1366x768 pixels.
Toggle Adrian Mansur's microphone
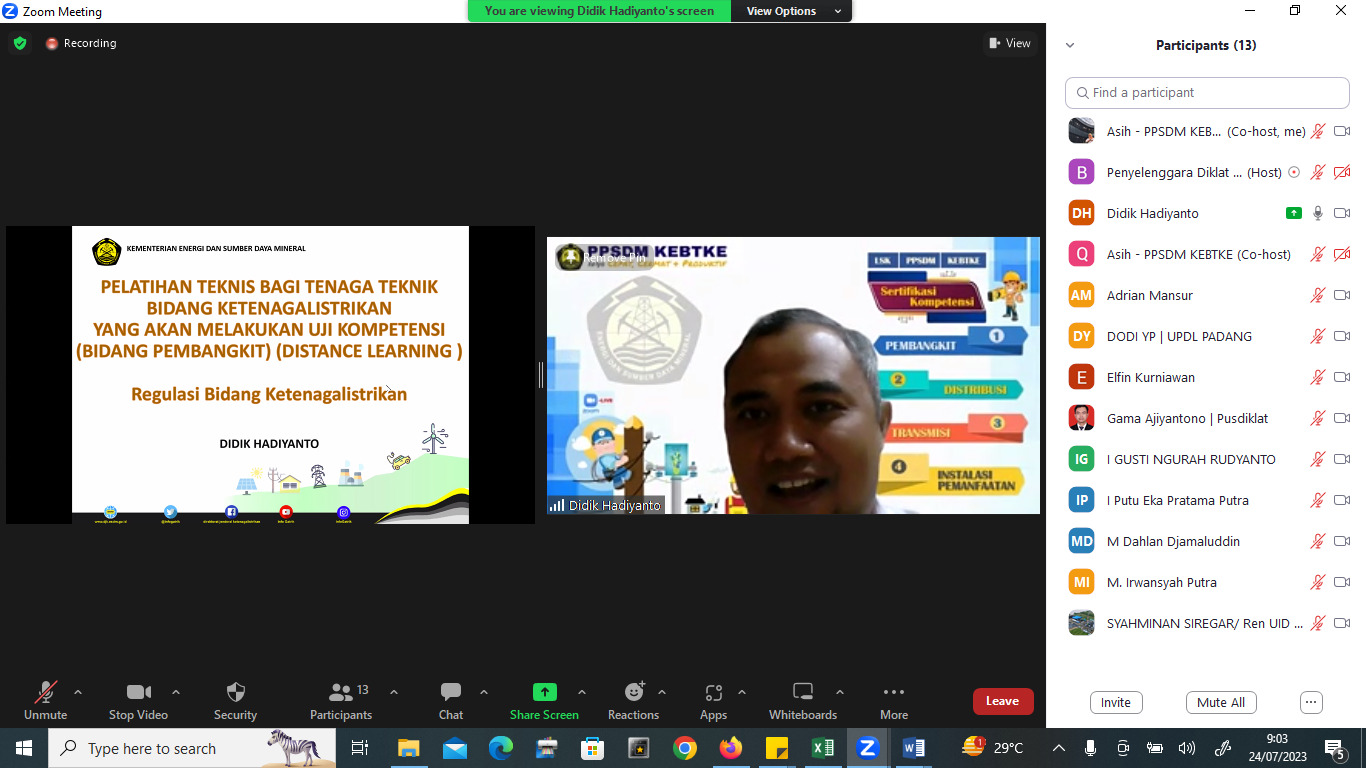click(x=1318, y=295)
